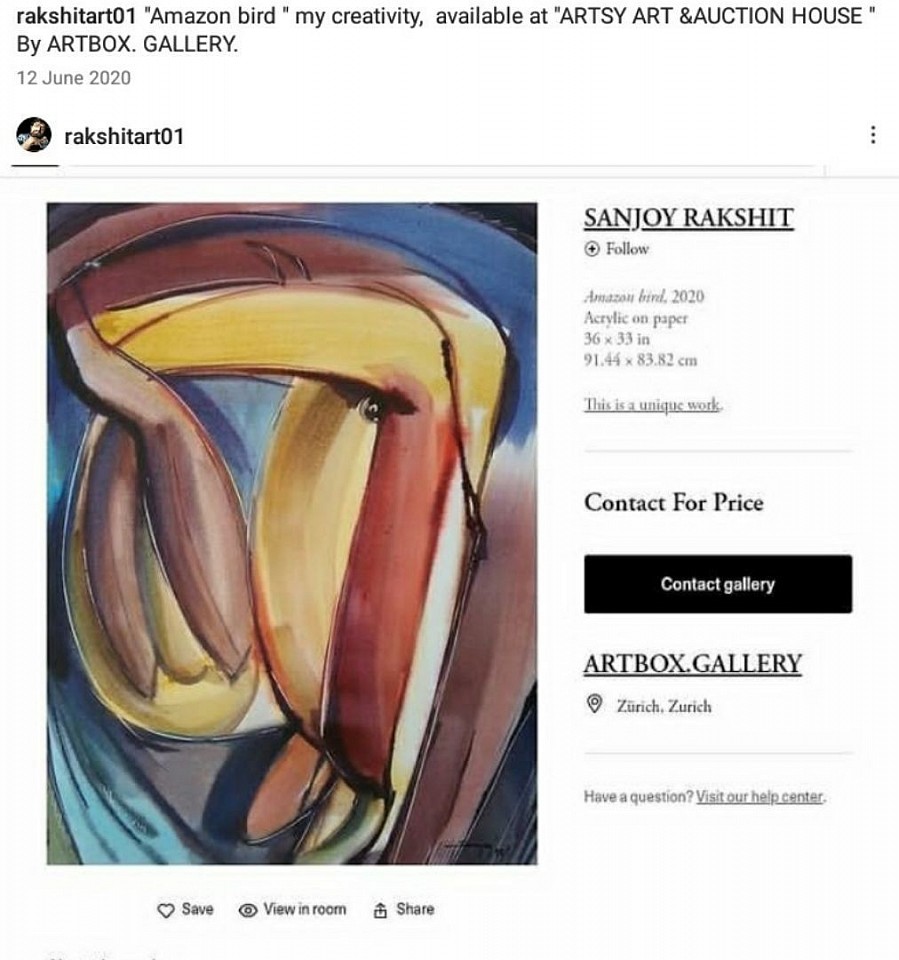The width and height of the screenshot is (899, 960).
Task: Click the heart Save icon
Action: [166, 910]
